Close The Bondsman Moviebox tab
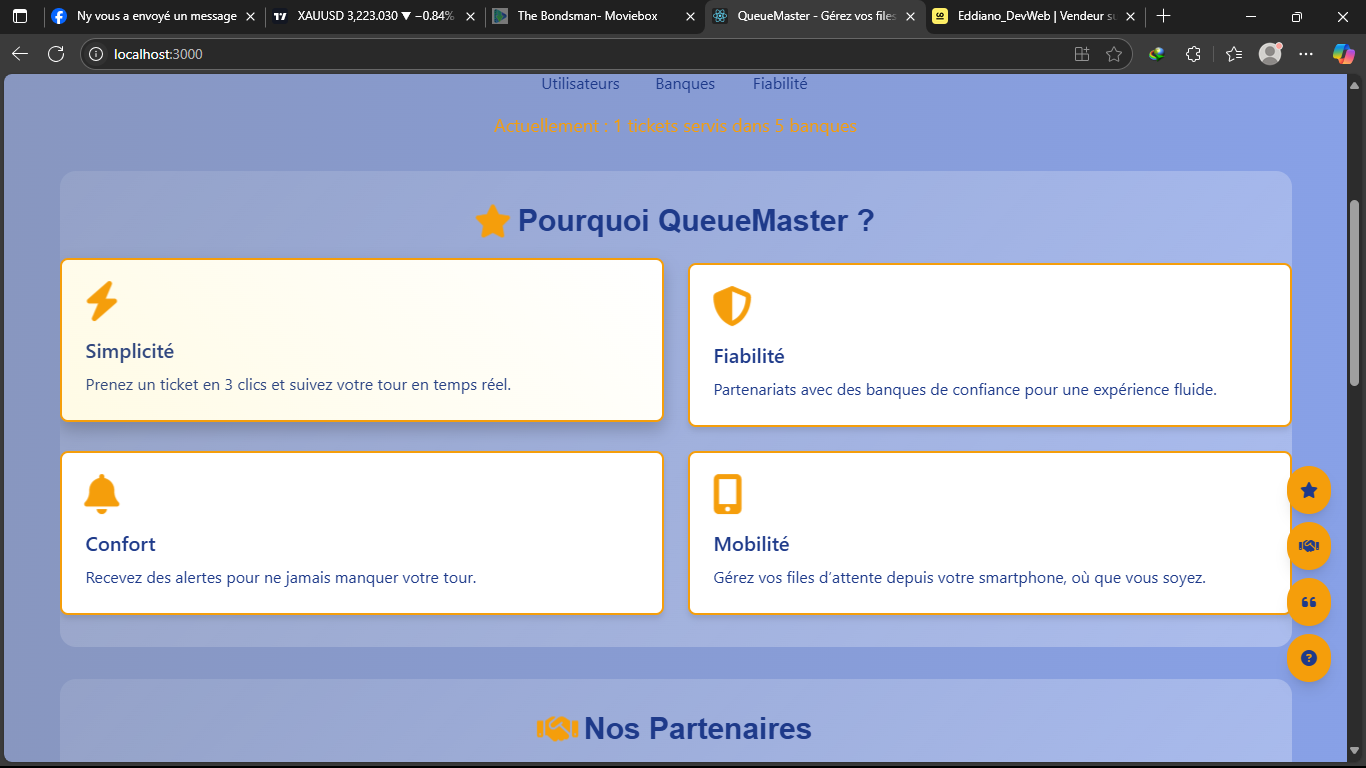 point(689,16)
